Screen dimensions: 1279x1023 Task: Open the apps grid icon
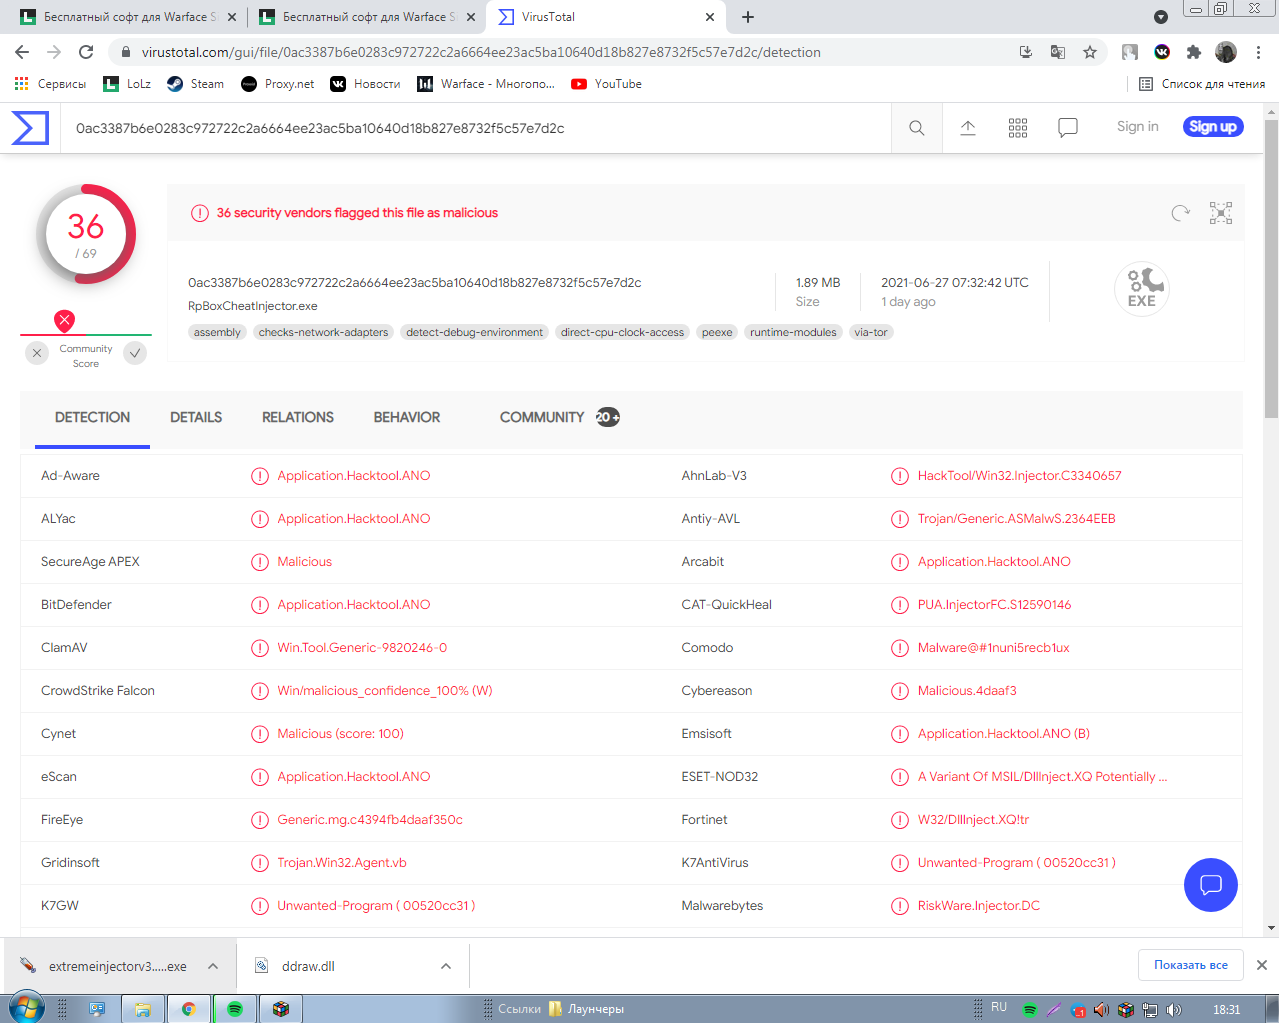point(1017,128)
